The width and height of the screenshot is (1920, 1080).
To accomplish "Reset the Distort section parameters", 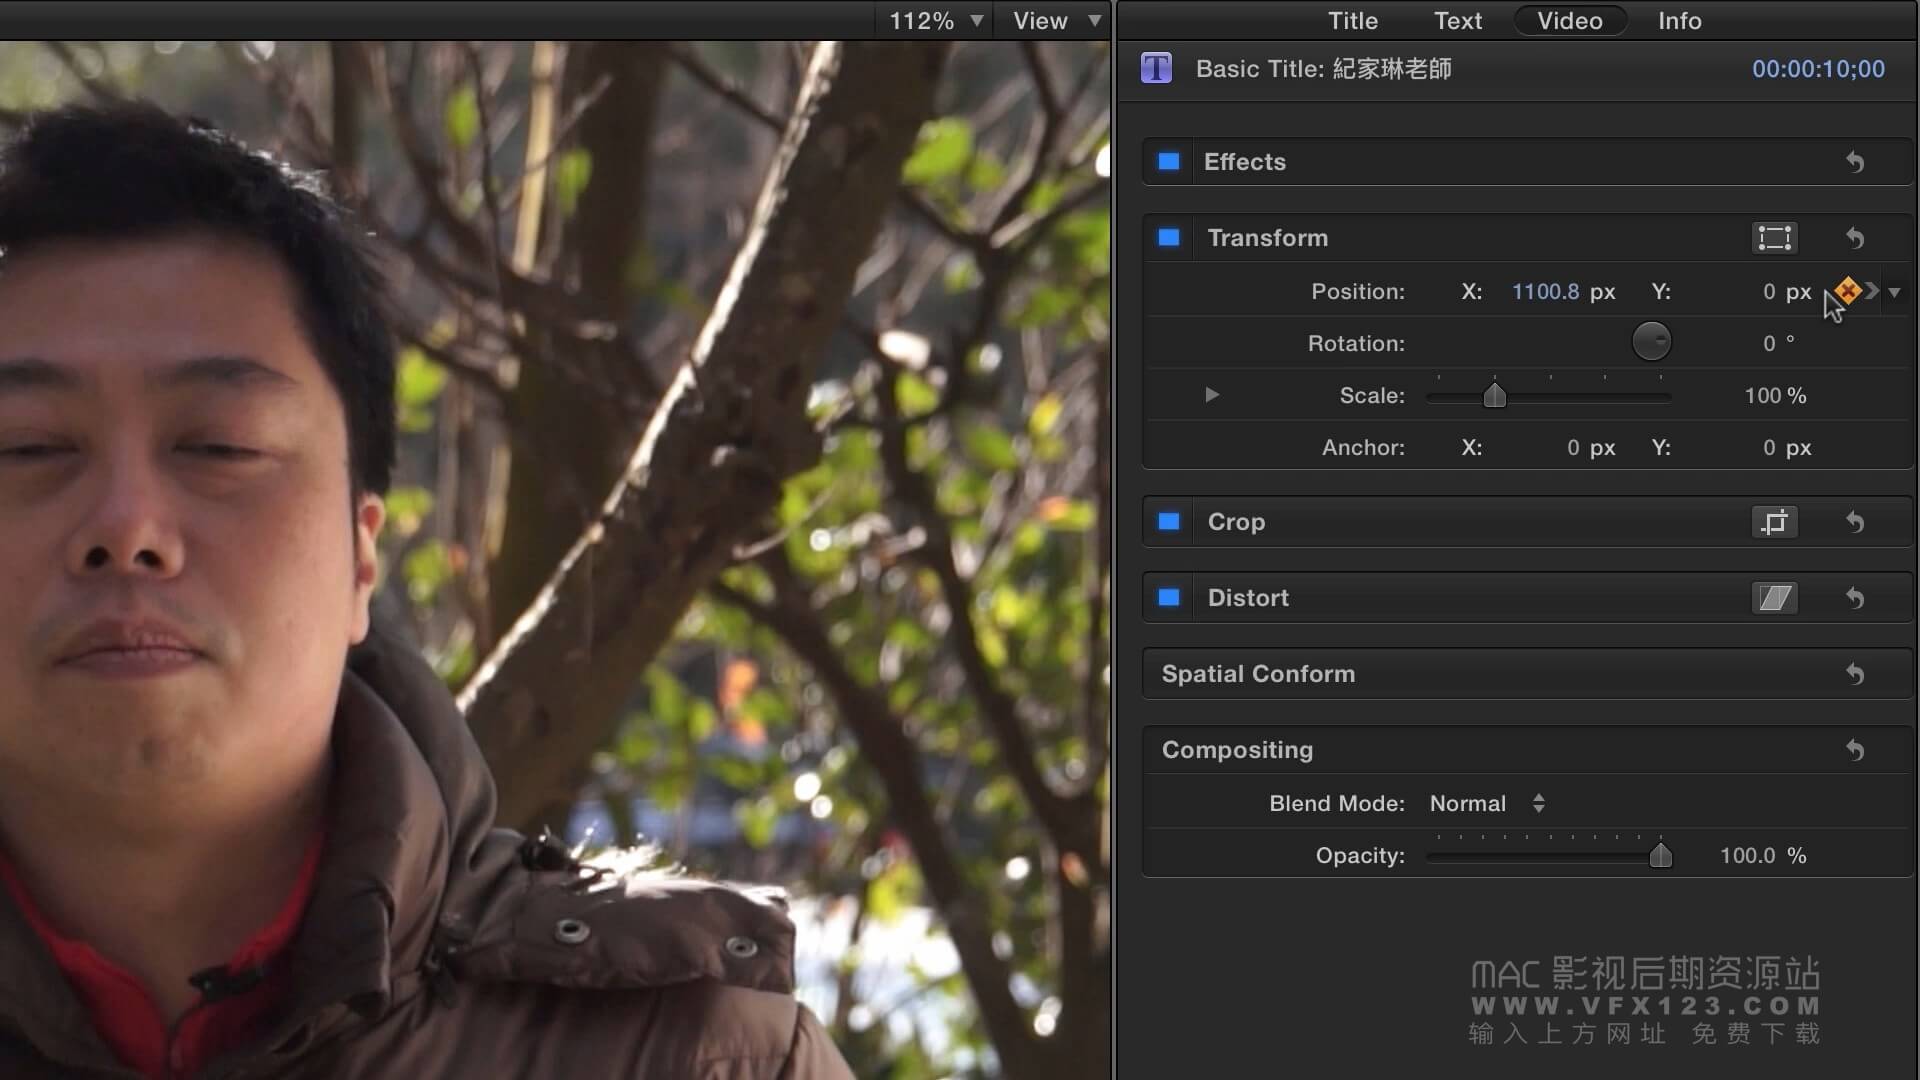I will tap(1855, 598).
